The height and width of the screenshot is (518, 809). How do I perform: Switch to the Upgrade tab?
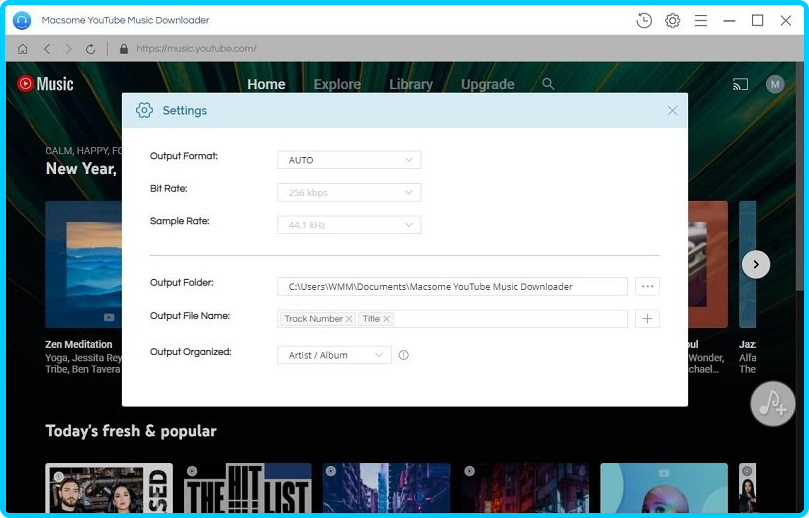tap(488, 84)
